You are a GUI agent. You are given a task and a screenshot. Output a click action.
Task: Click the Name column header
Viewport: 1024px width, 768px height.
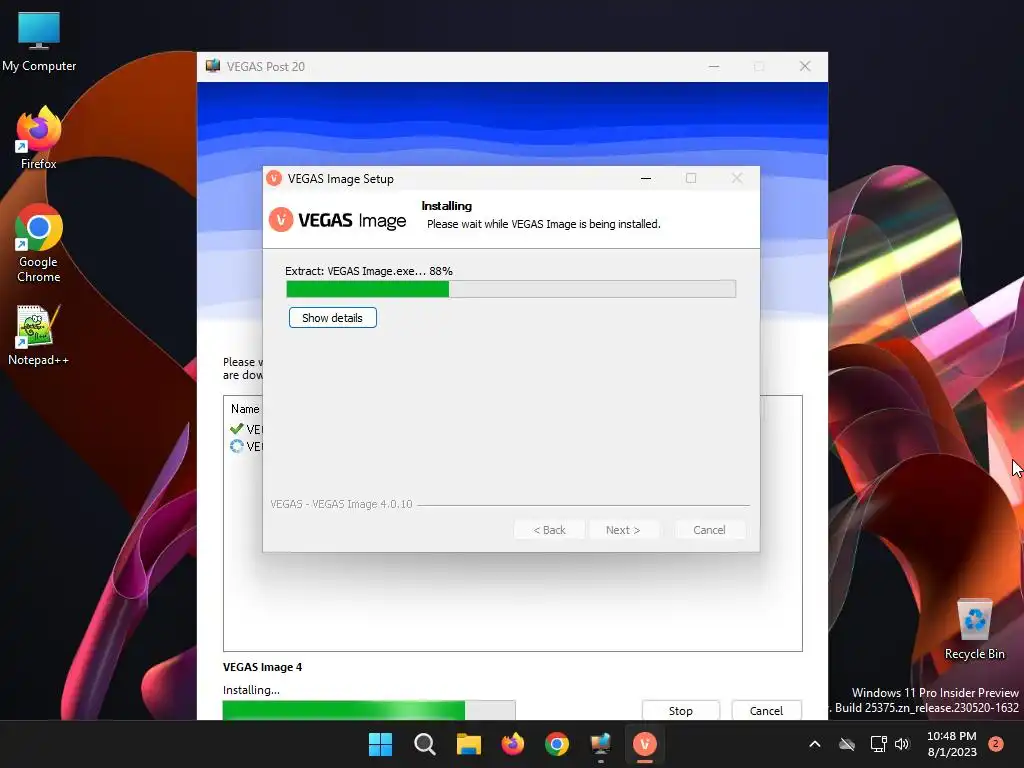[x=245, y=409]
